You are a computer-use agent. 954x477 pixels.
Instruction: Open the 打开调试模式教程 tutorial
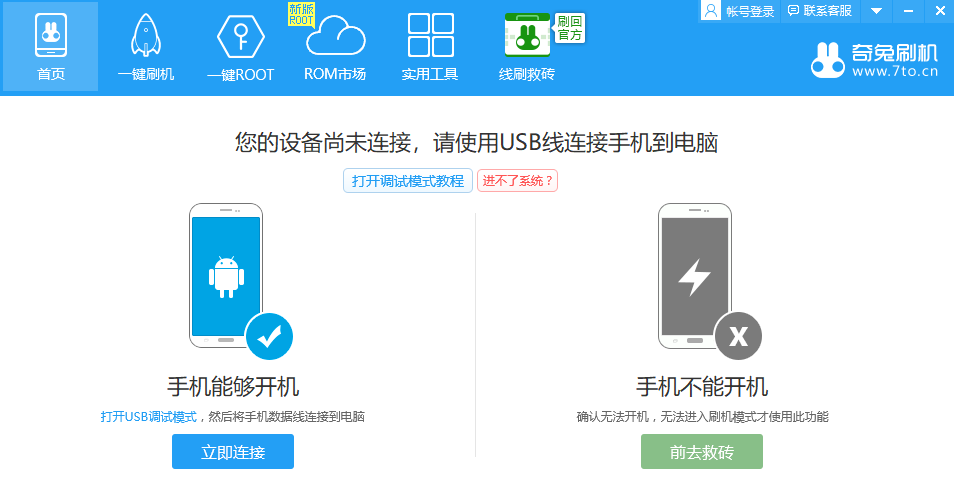[408, 181]
